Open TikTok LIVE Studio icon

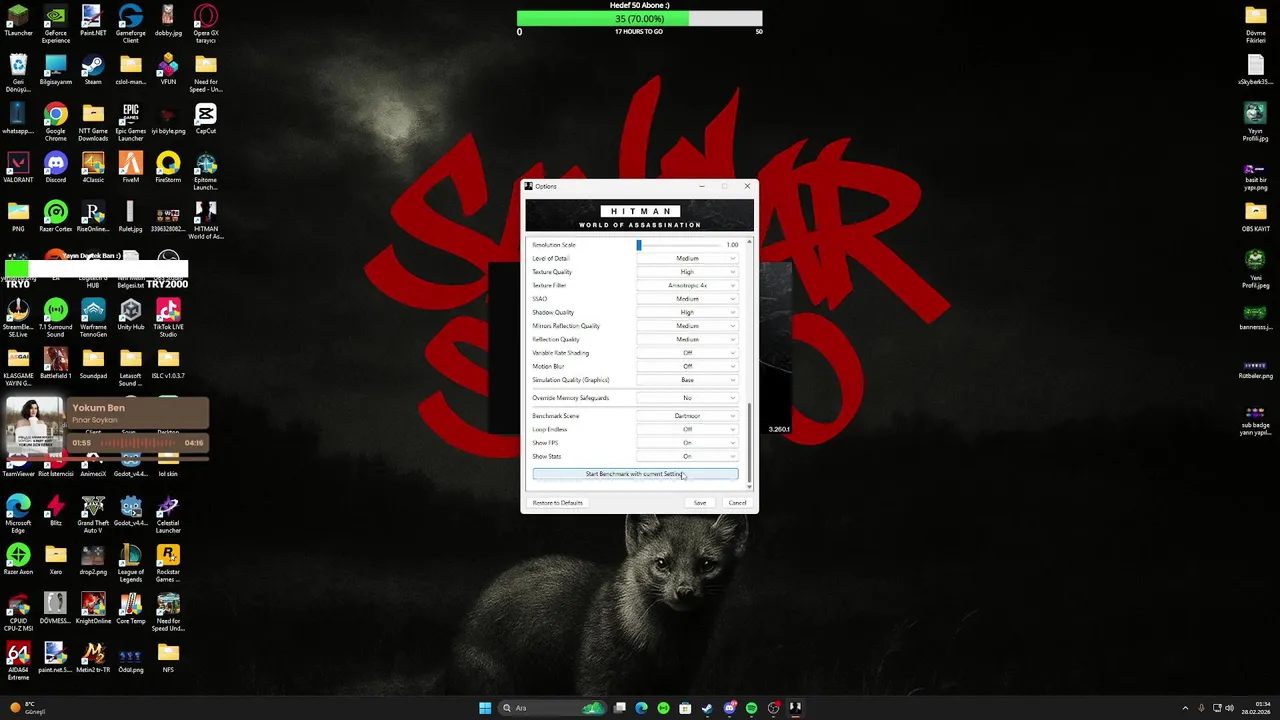(x=168, y=318)
